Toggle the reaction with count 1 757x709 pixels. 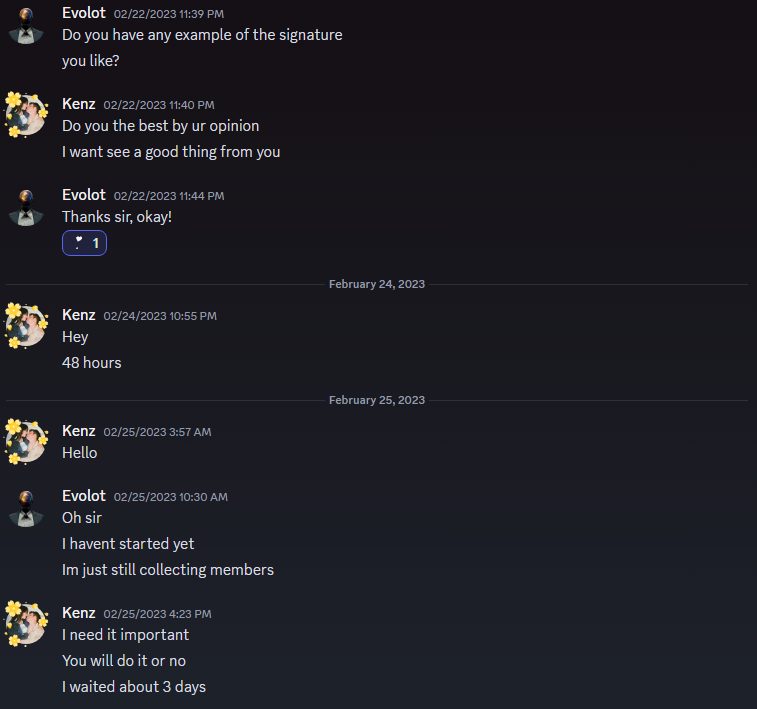tap(84, 243)
